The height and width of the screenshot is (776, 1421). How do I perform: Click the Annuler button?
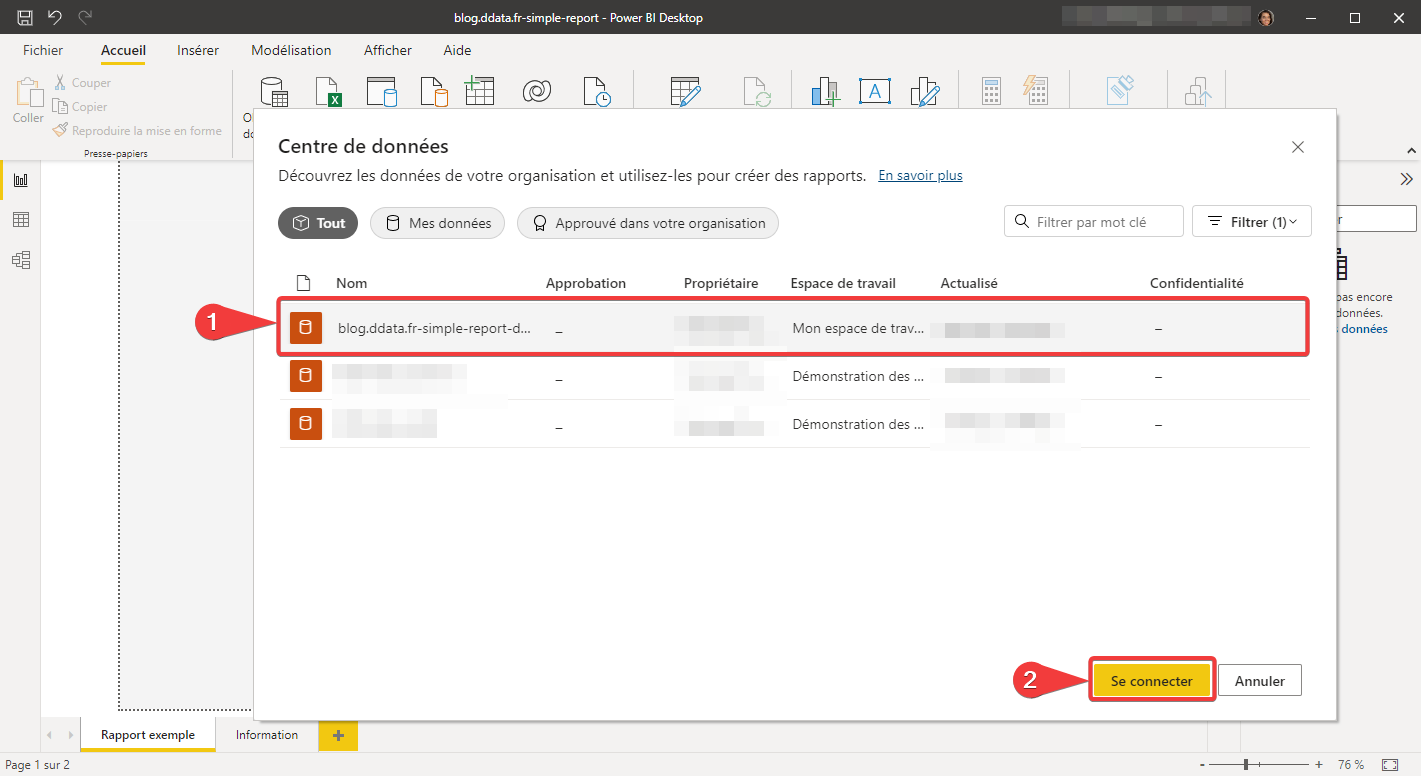point(1260,681)
